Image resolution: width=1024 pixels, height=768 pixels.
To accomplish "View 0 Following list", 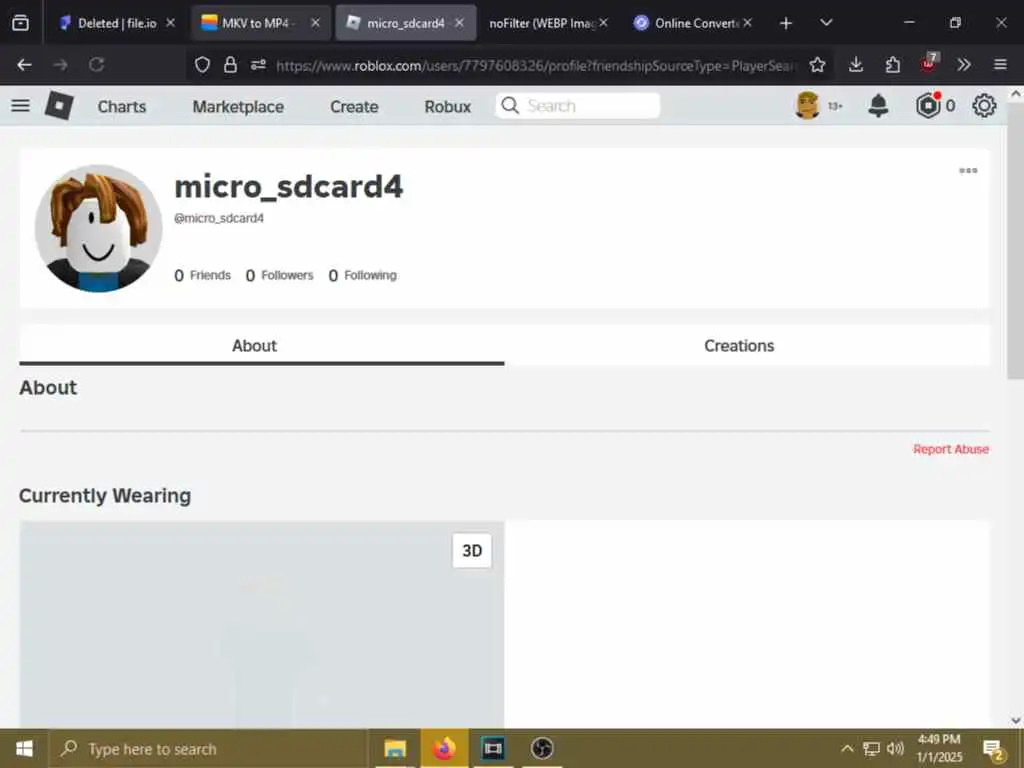I will (x=362, y=276).
